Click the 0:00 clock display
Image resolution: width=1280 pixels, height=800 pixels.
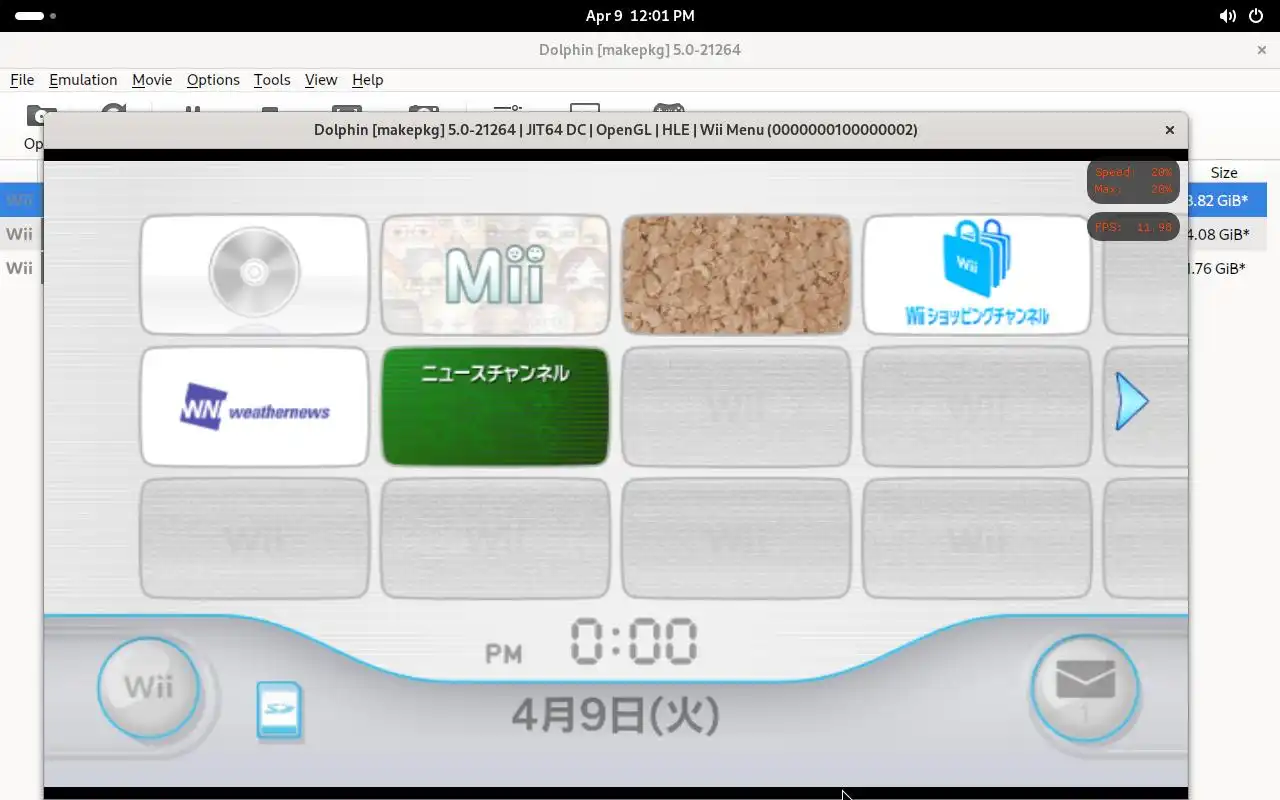pyautogui.click(x=634, y=642)
